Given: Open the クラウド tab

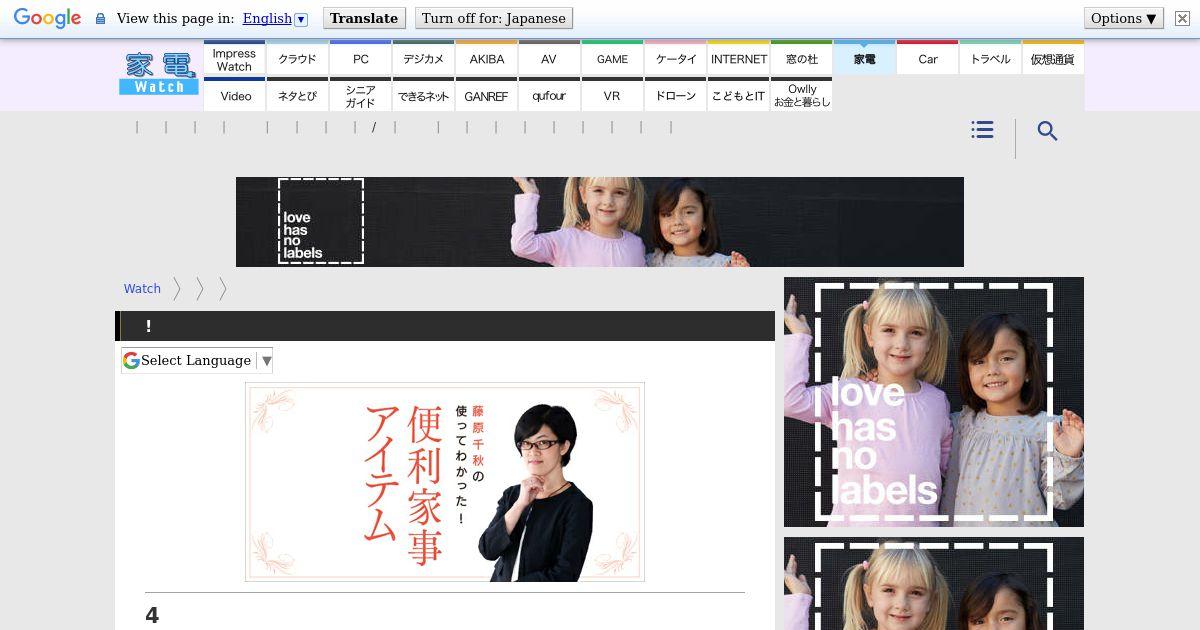Looking at the screenshot, I should click(x=297, y=59).
